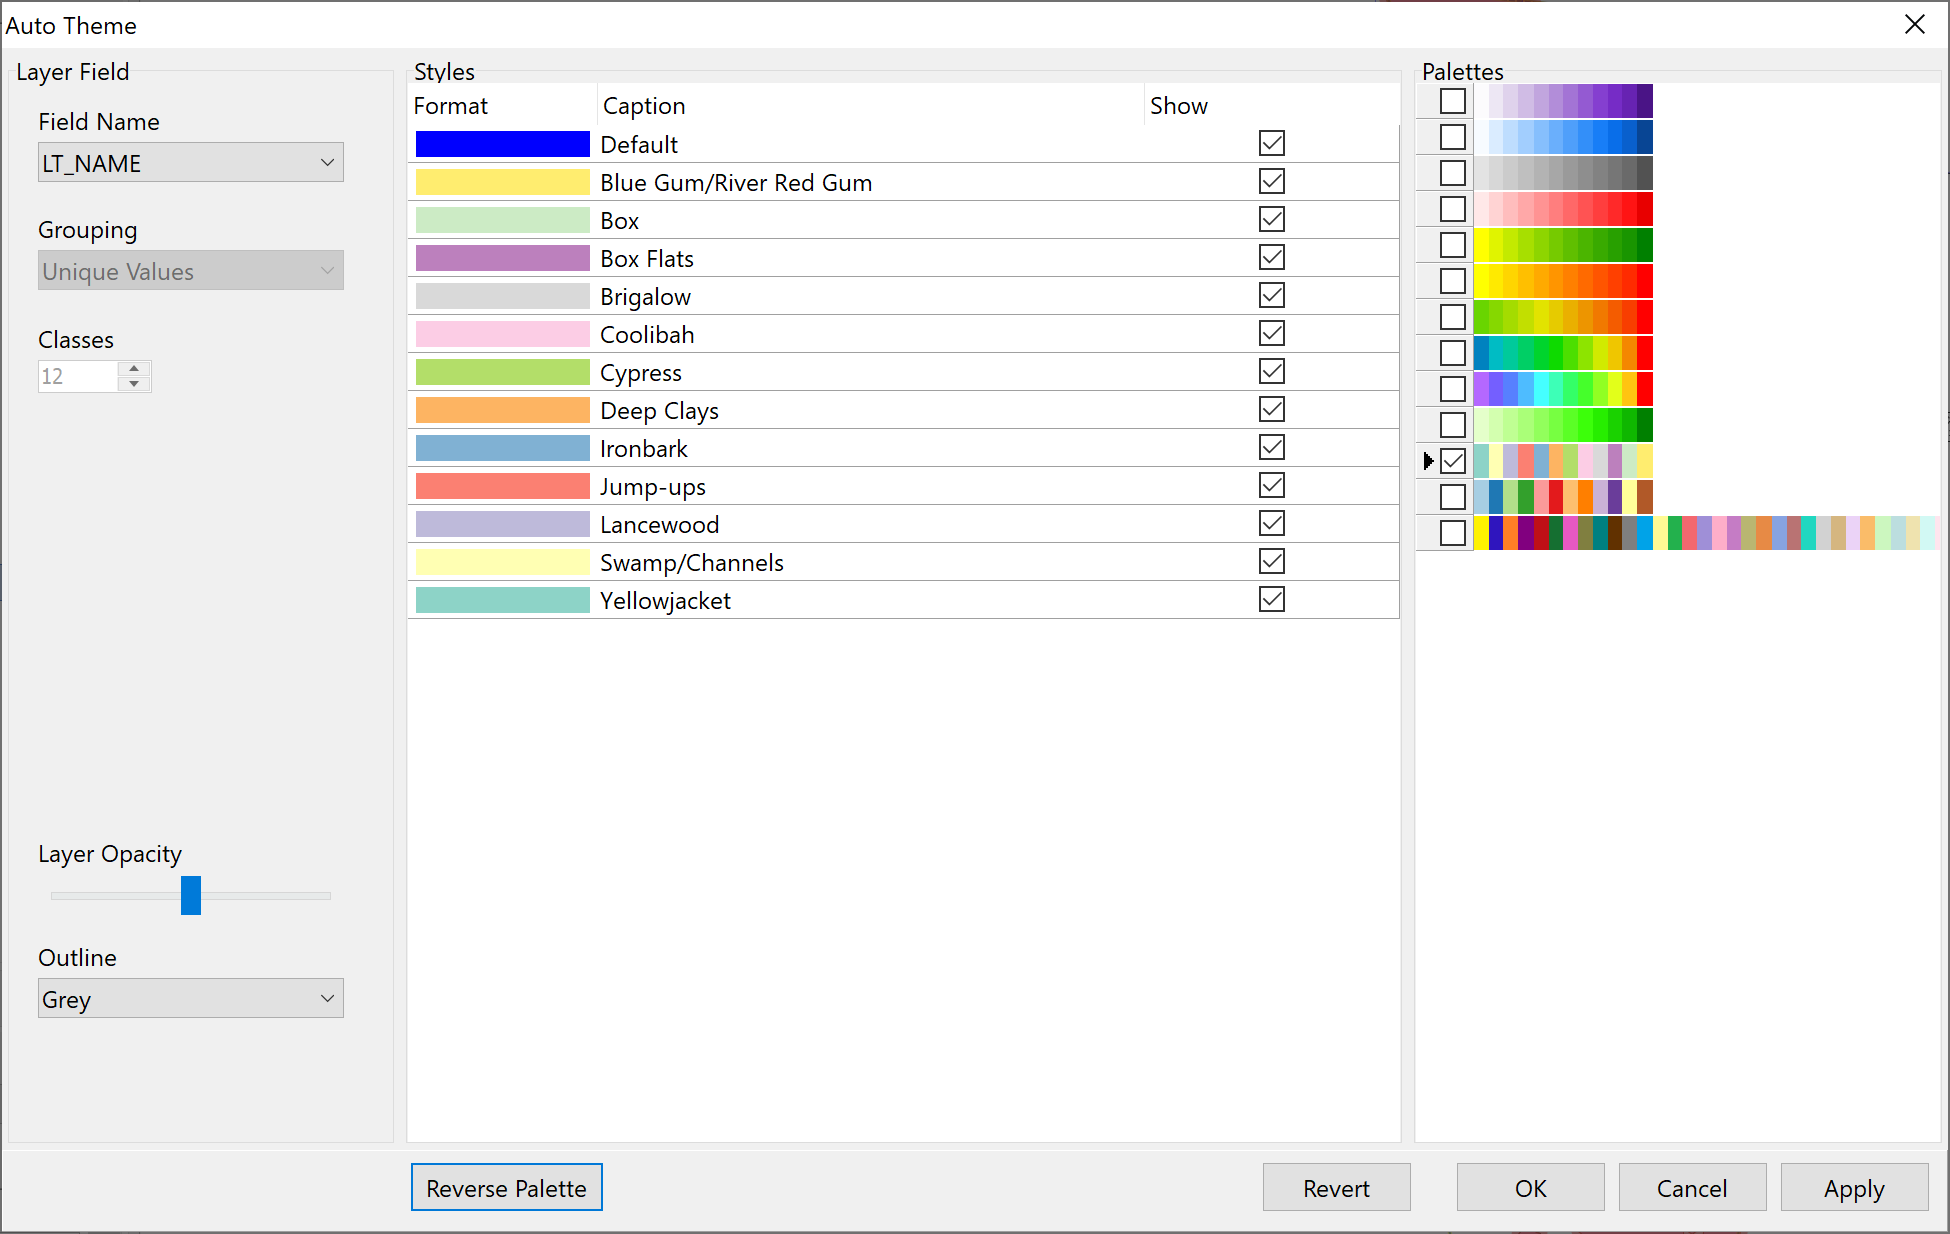Click the Lancewood style caption
The height and width of the screenshot is (1234, 1950).
(658, 523)
